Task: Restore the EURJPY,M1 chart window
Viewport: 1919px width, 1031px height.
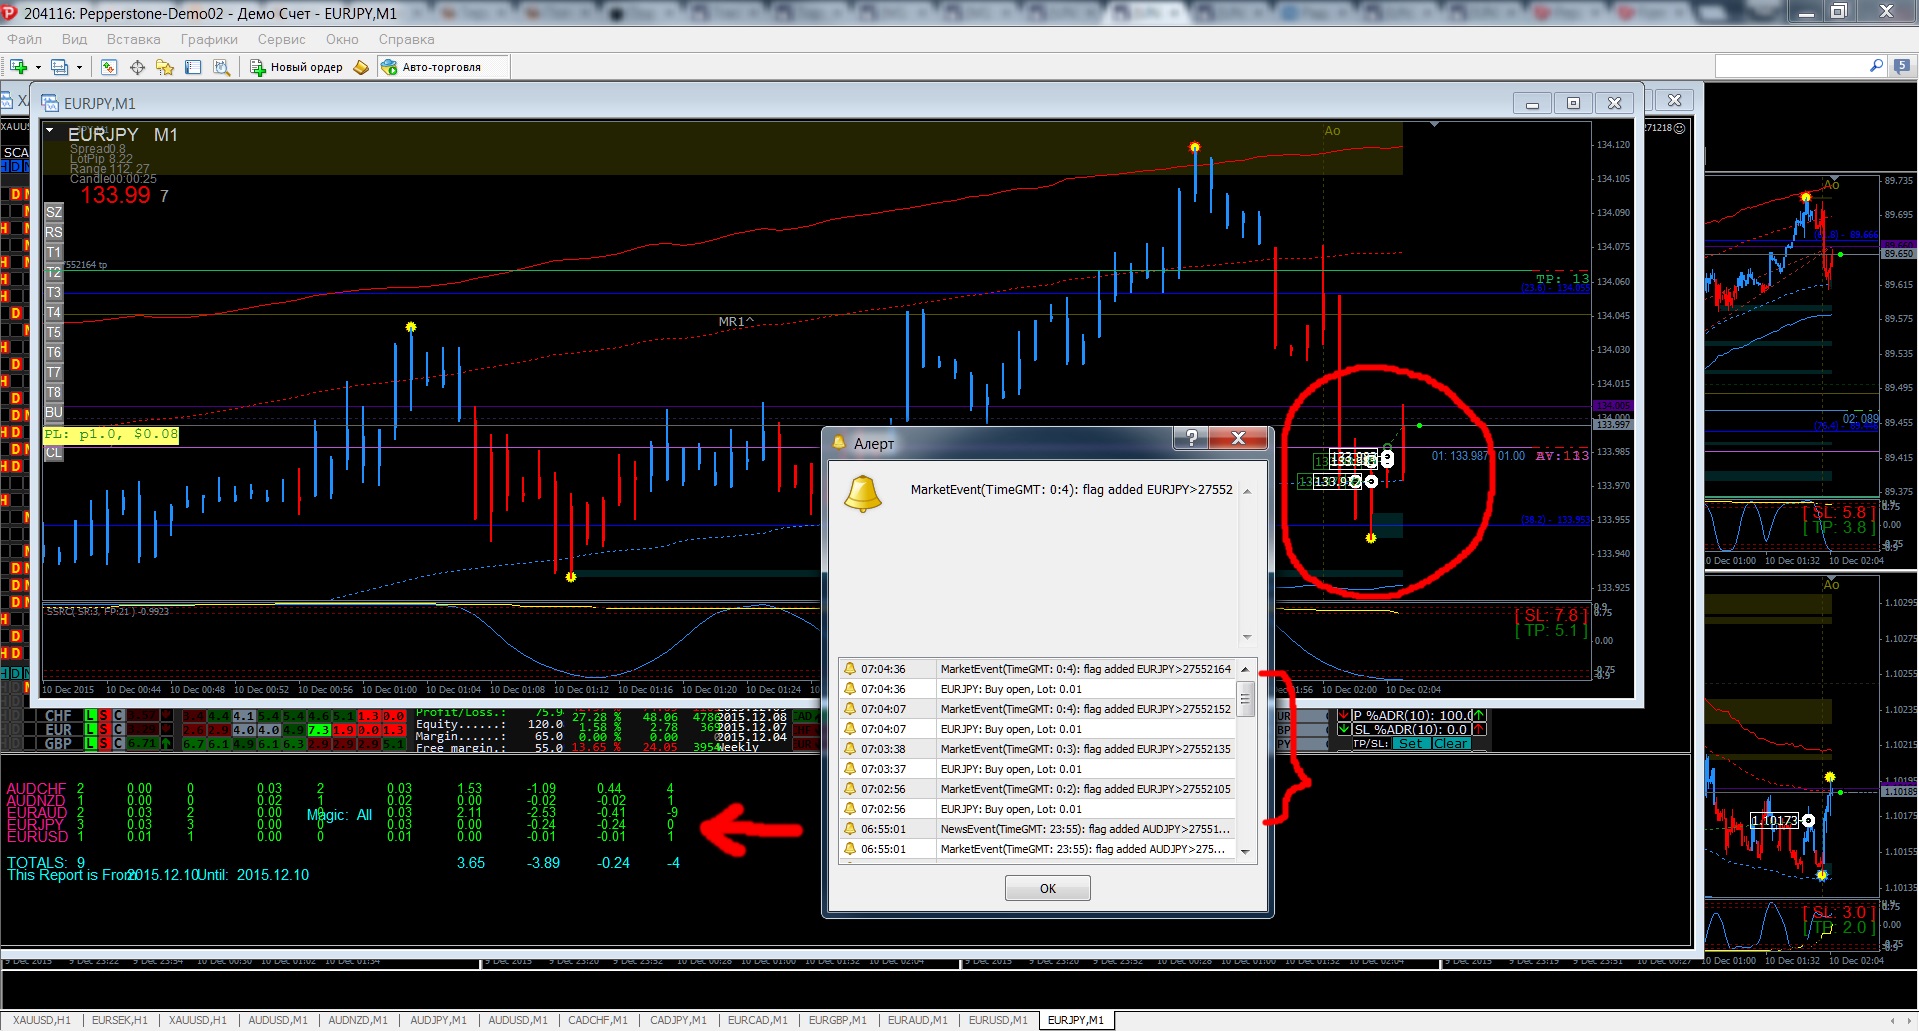Action: 1573,103
